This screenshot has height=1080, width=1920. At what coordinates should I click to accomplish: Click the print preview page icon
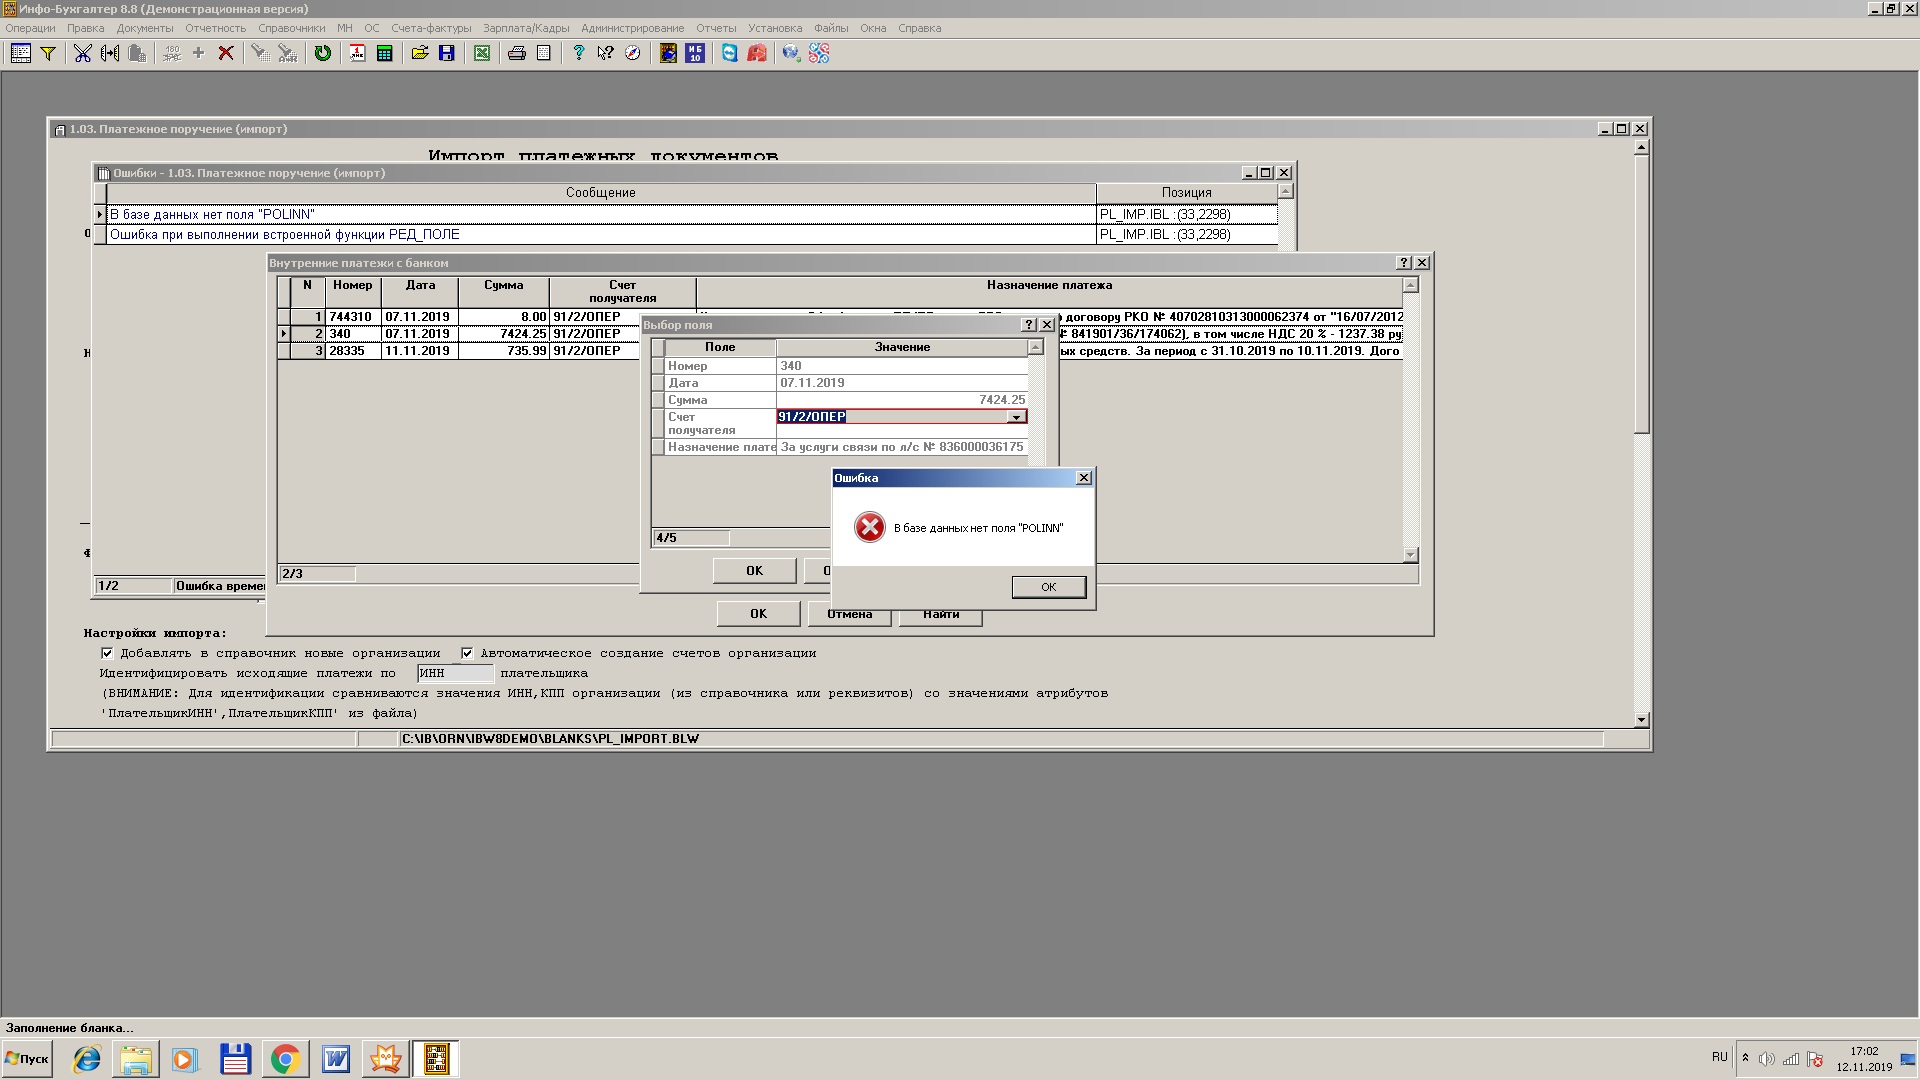pyautogui.click(x=544, y=53)
